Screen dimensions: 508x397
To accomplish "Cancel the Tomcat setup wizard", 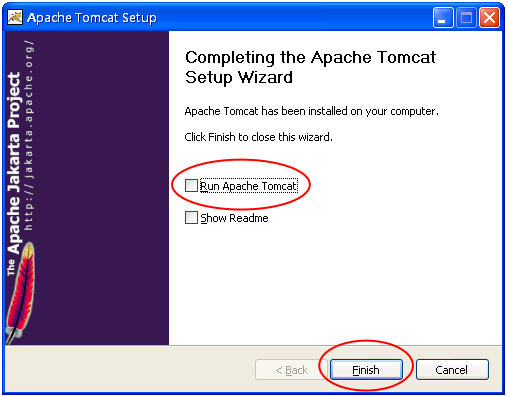I will pos(452,370).
